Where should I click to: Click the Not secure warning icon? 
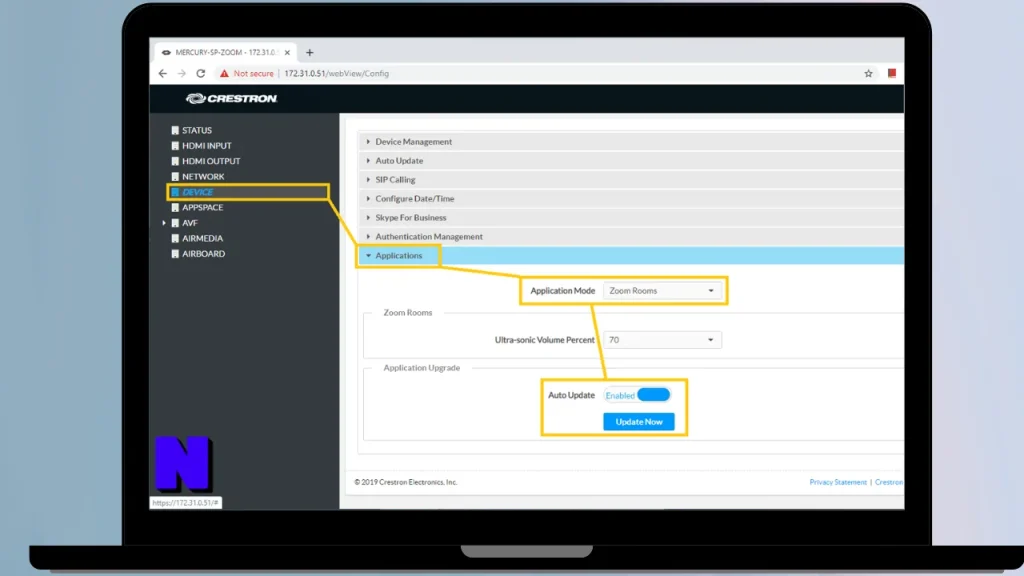point(224,74)
